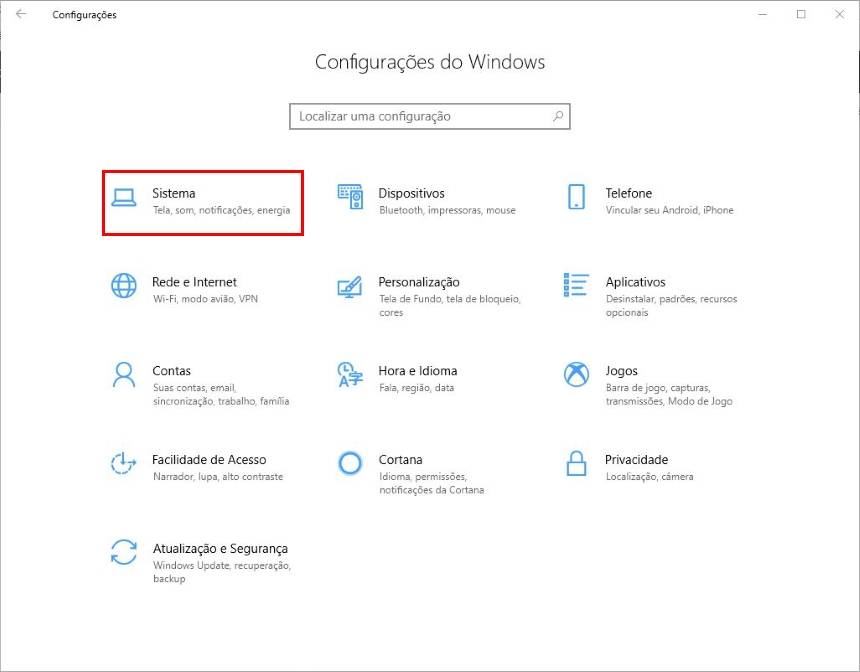Click the Aplicativos list icon

576,285
